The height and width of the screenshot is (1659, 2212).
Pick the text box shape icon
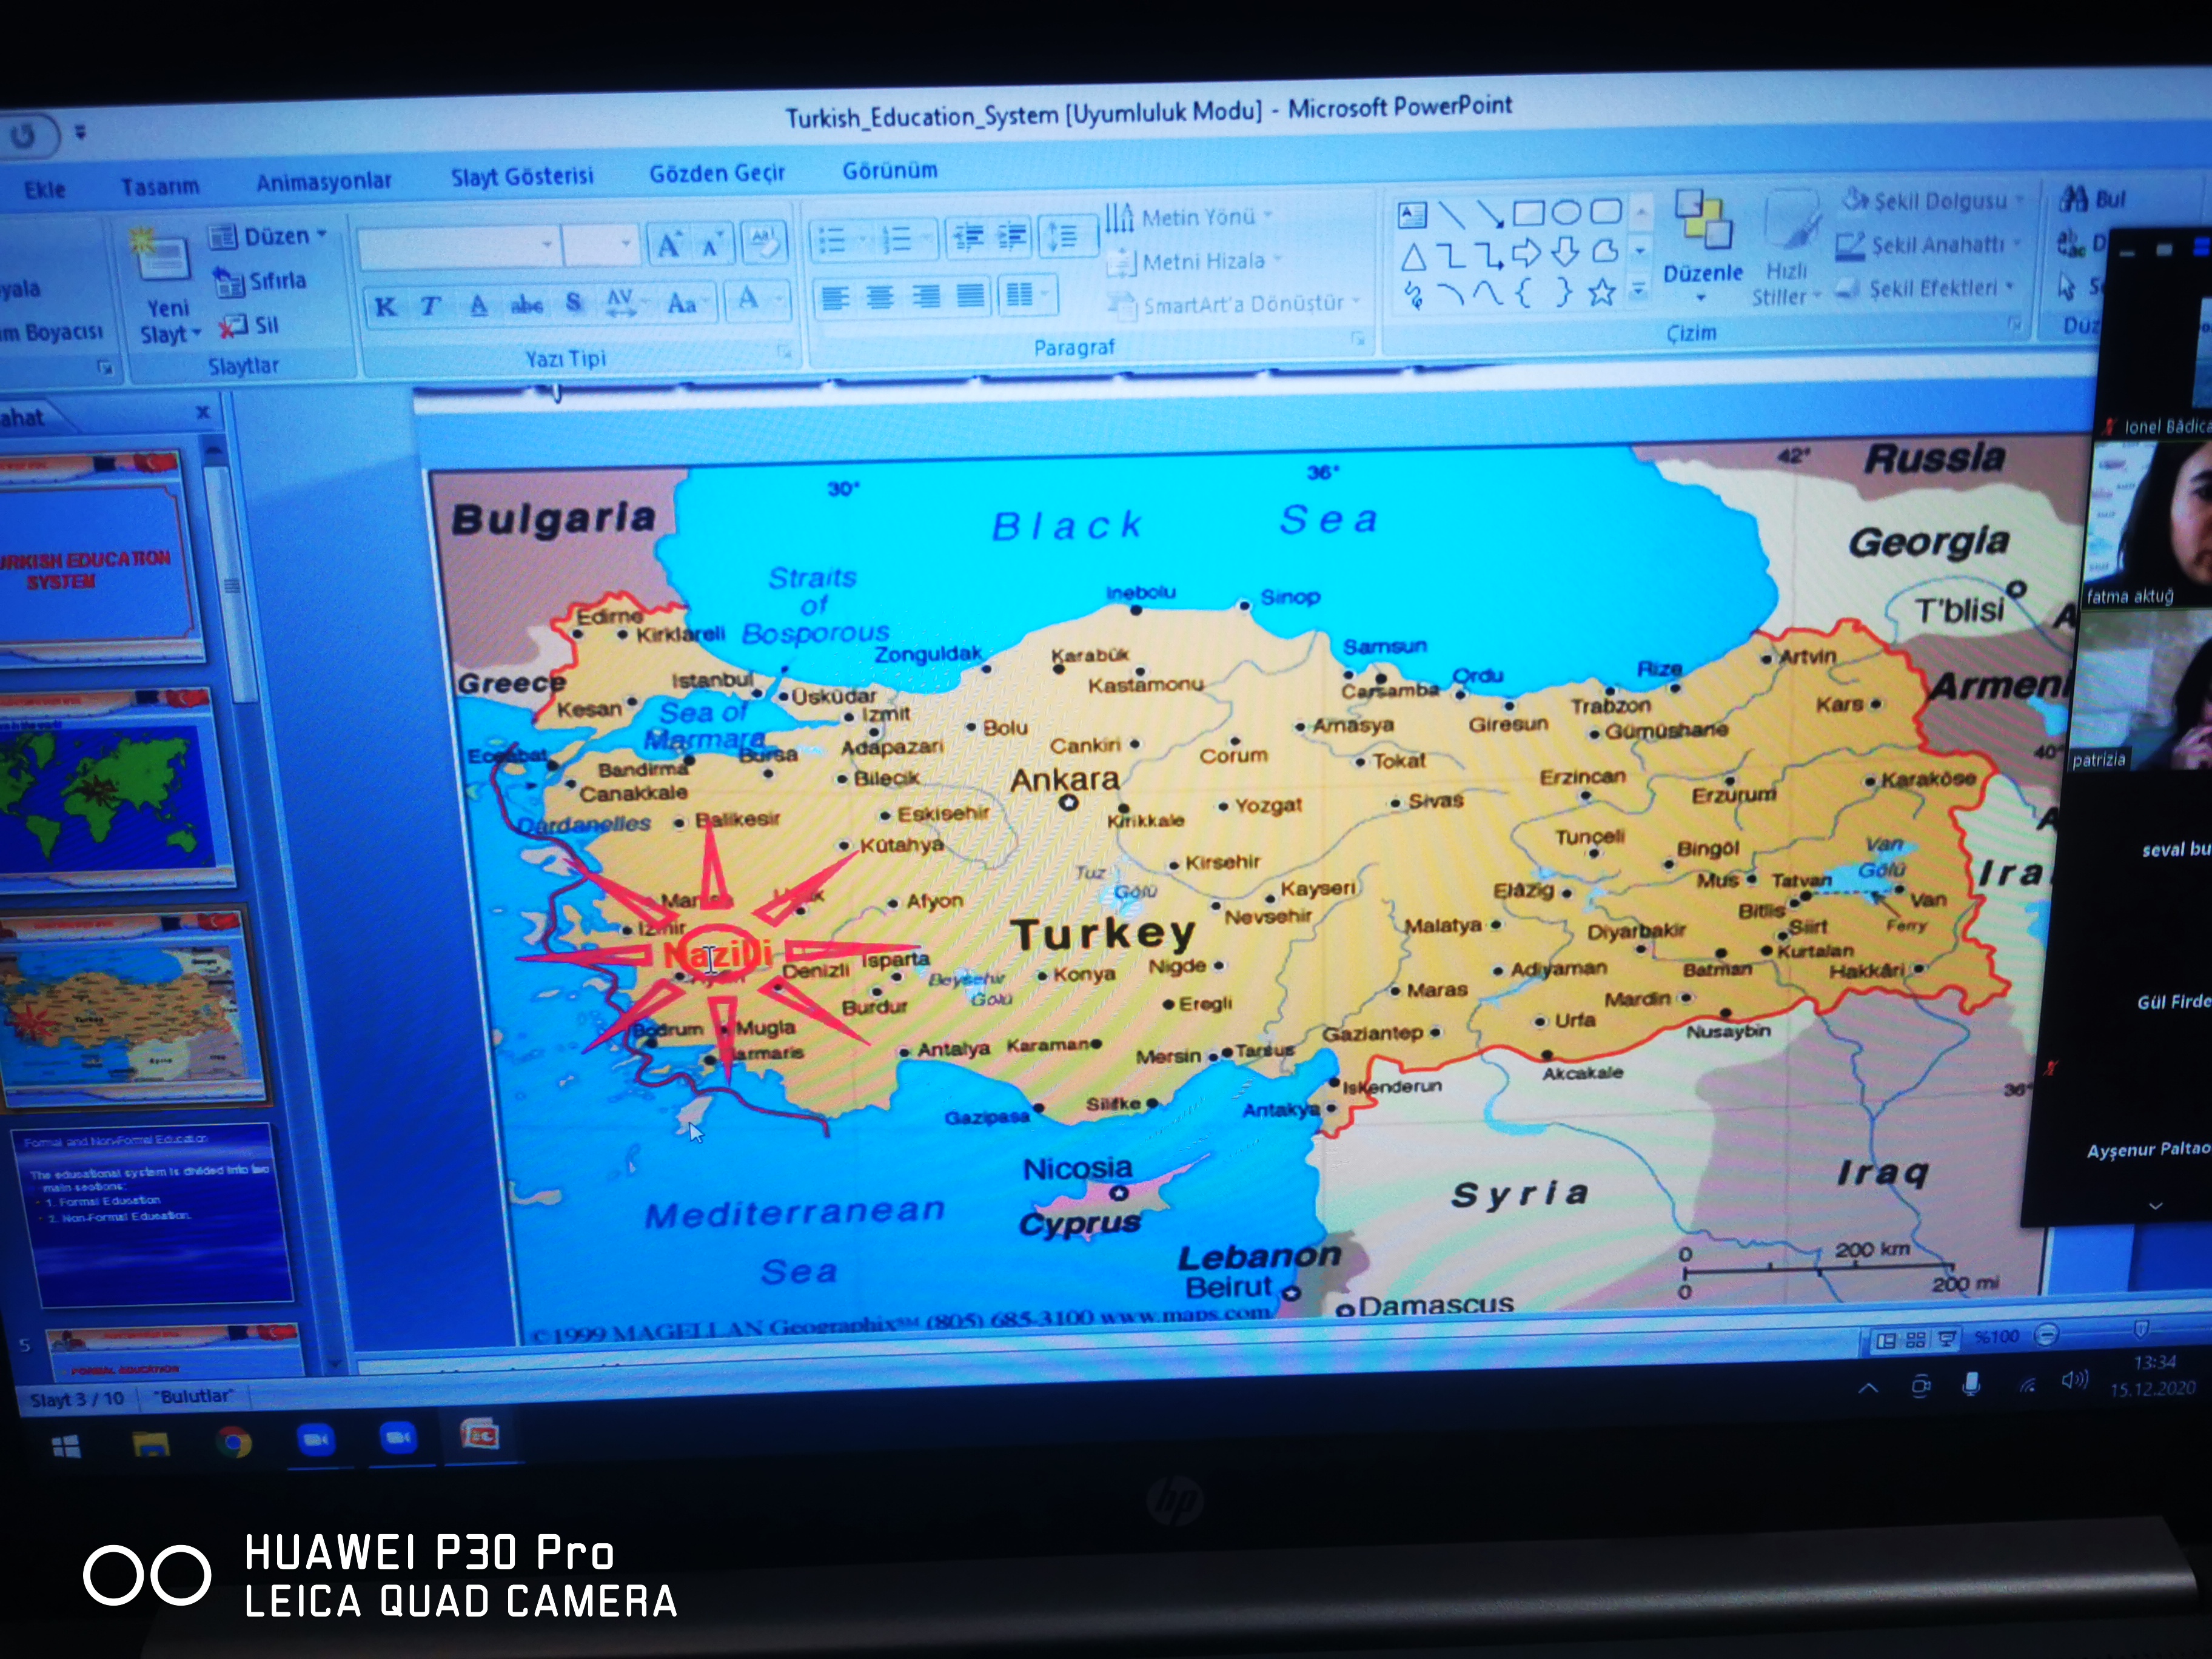point(1412,215)
